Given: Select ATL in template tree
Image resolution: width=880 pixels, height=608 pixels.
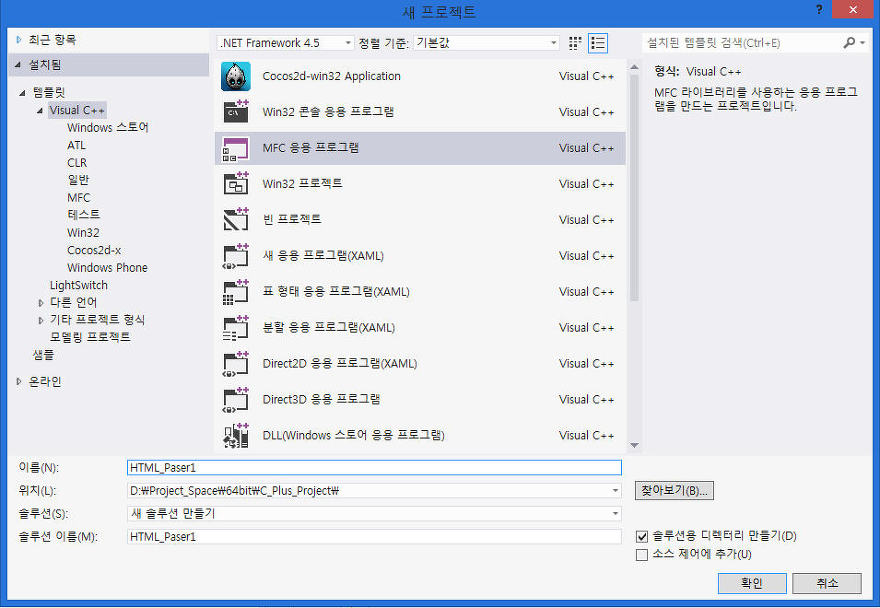Looking at the screenshot, I should 76,145.
